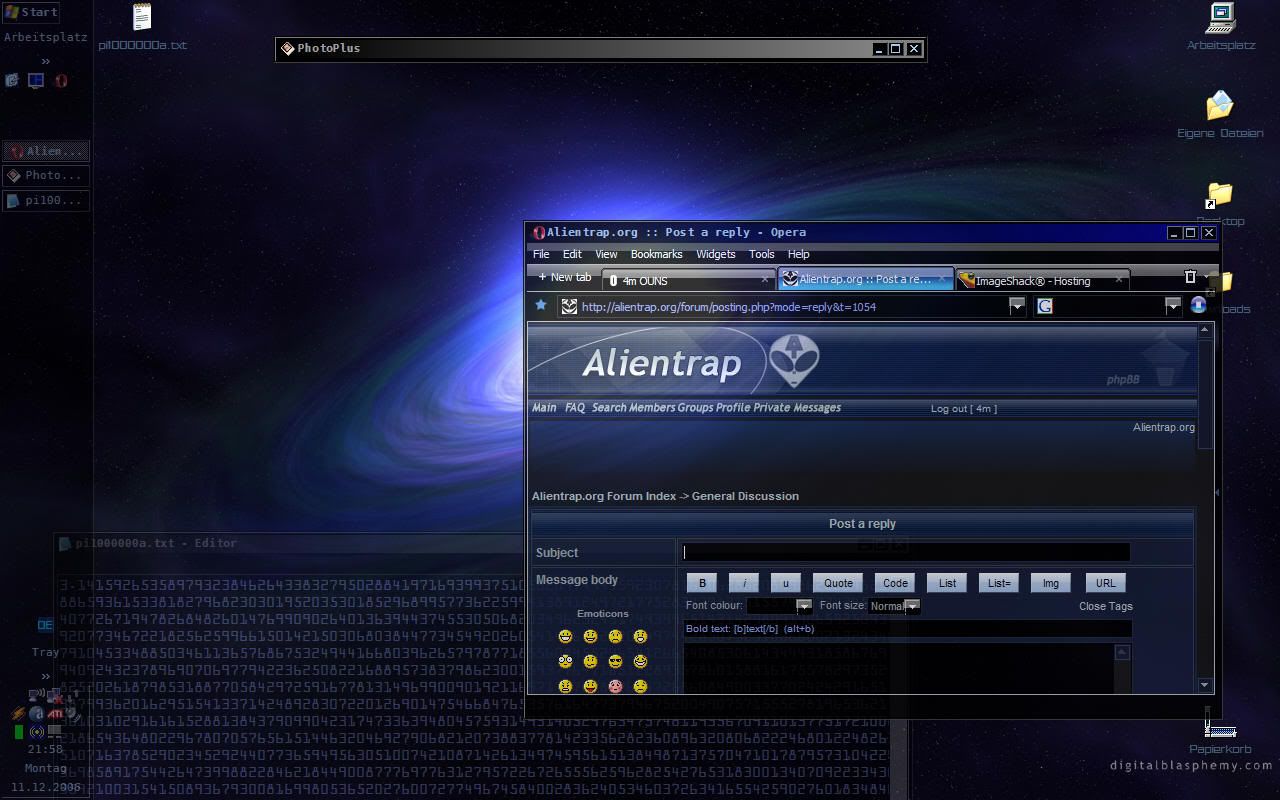This screenshot has height=800, width=1280.
Task: Click the General Discussion breadcrumb link
Action: (745, 496)
